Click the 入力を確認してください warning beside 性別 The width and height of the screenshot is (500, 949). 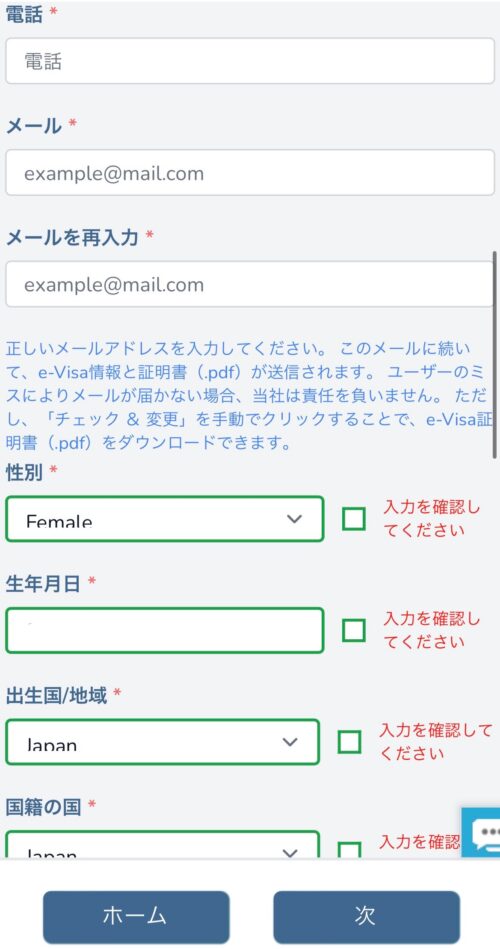[x=432, y=519]
